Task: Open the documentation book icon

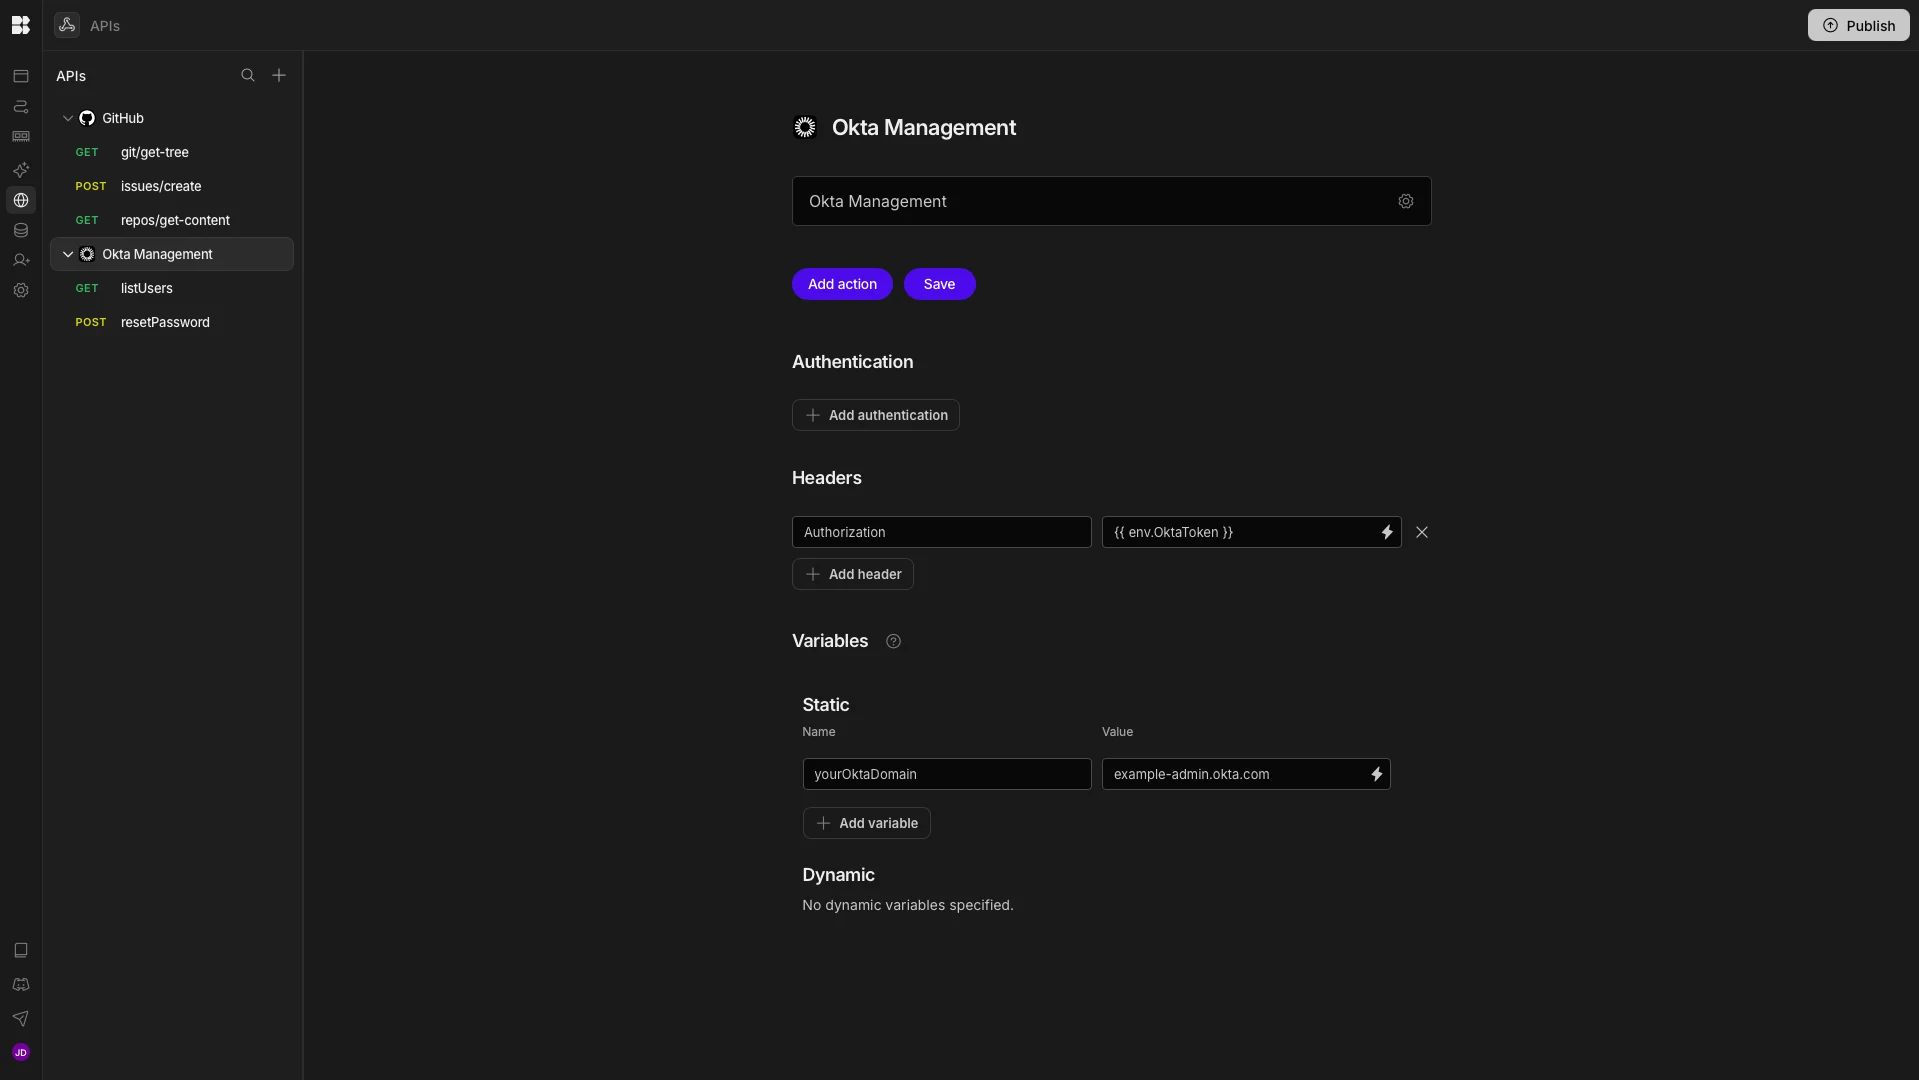Action: (x=21, y=950)
